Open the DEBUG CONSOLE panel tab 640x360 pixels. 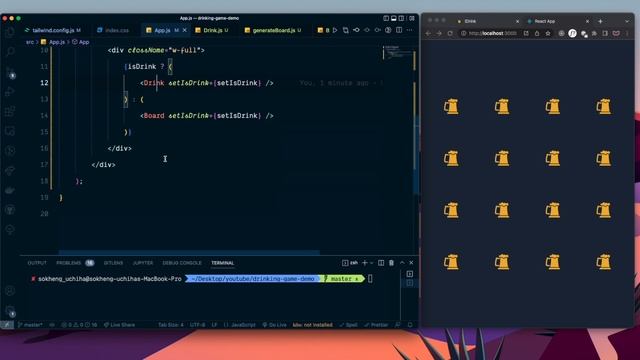[182, 263]
